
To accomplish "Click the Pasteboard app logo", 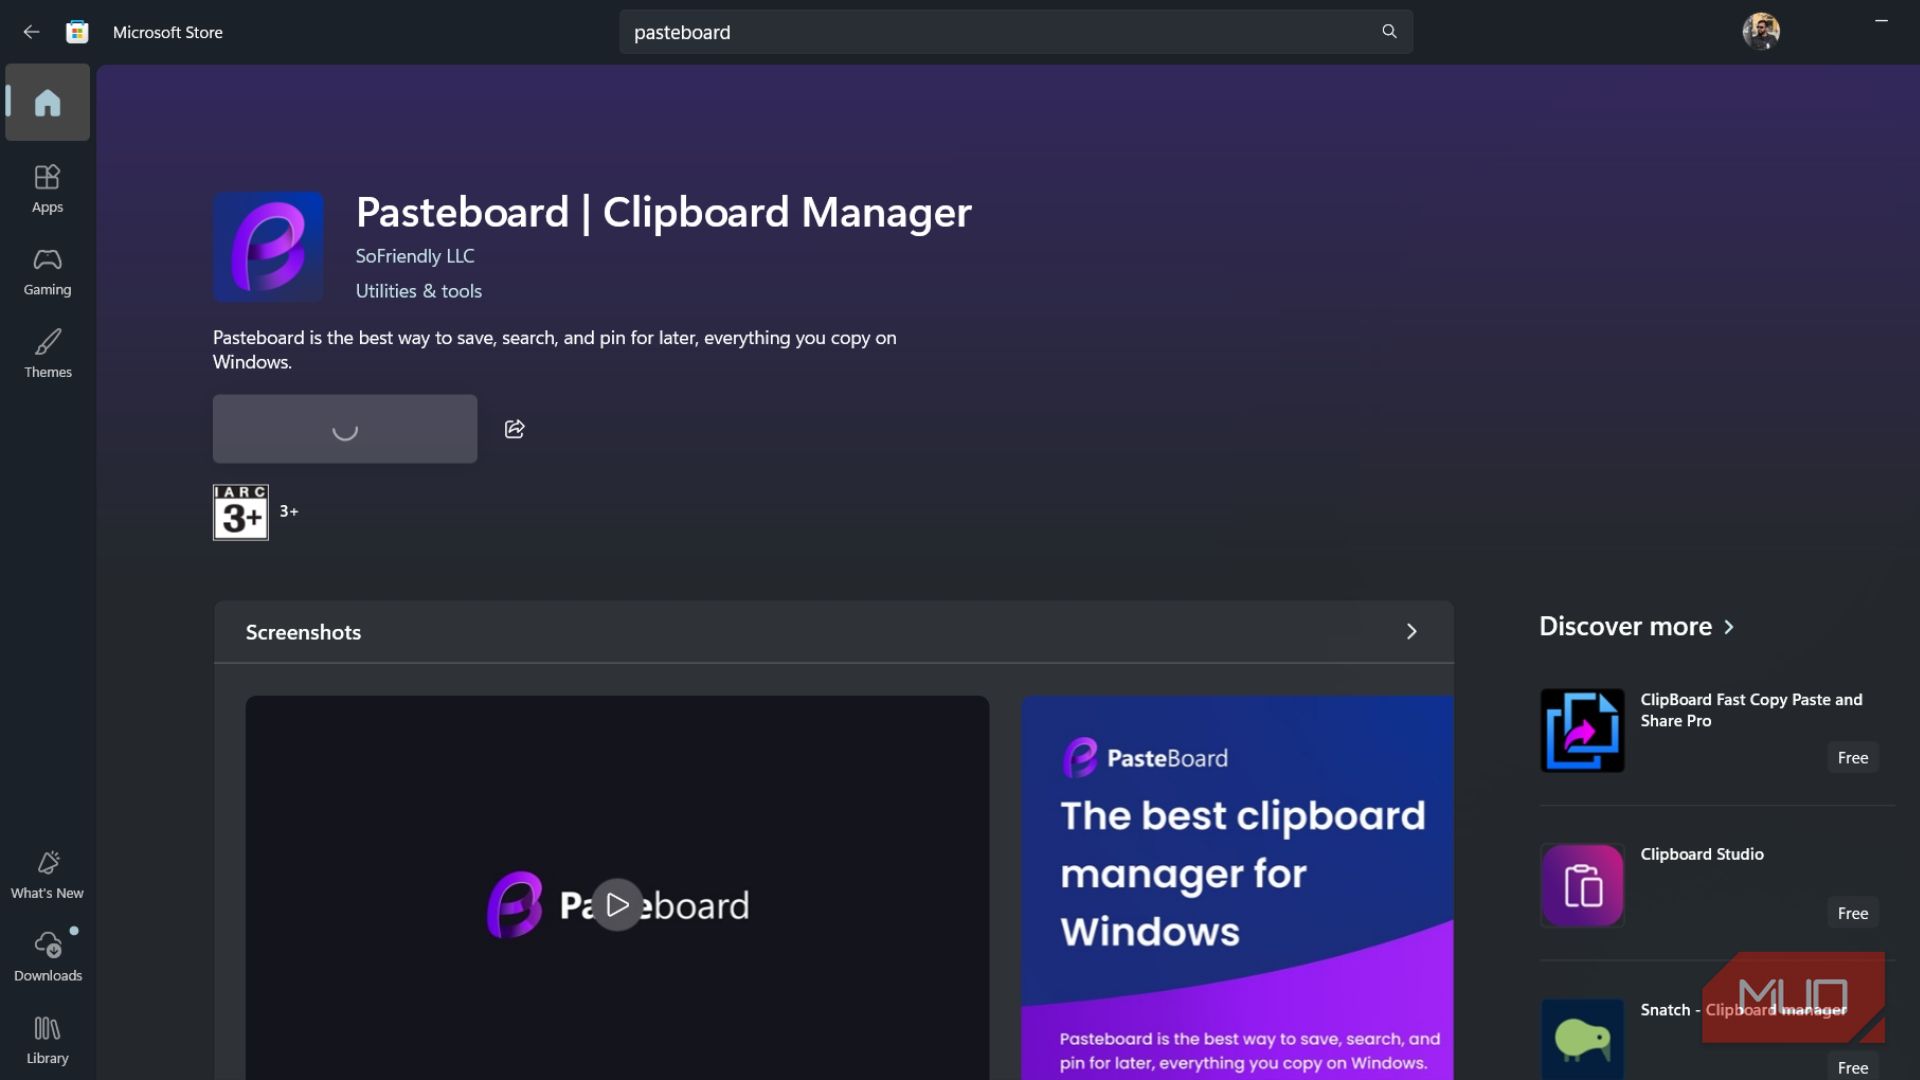I will click(x=268, y=247).
